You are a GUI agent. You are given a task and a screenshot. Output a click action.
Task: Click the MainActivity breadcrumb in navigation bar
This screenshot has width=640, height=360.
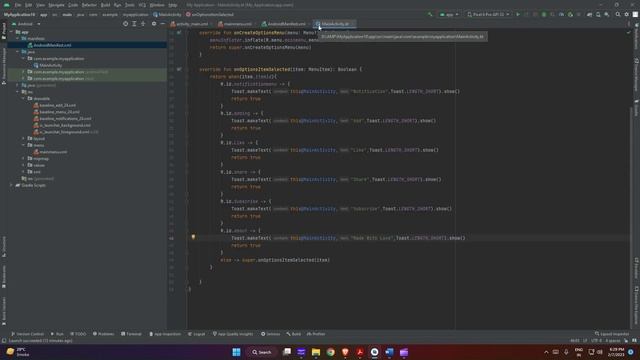tap(167, 14)
